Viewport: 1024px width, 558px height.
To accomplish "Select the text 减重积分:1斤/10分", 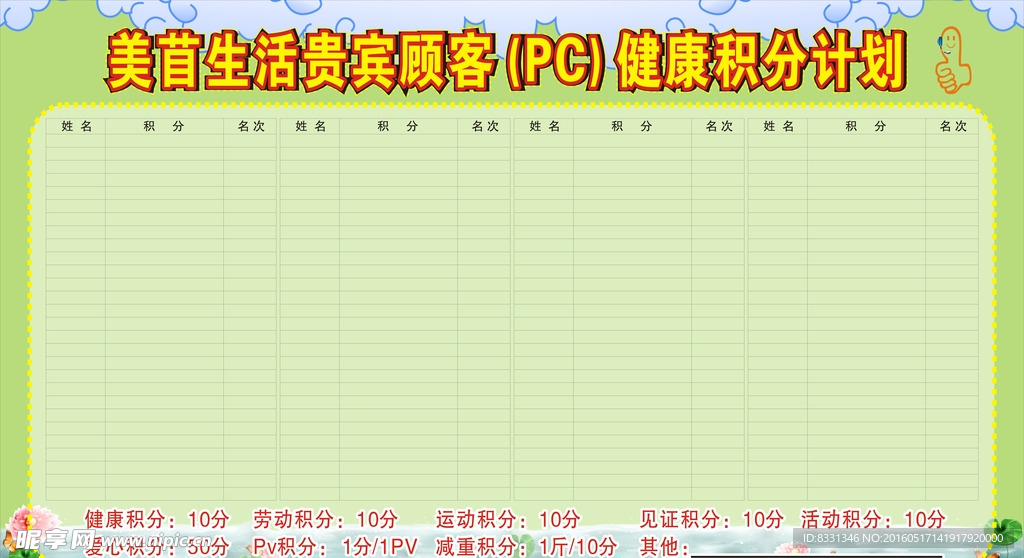I will (526, 546).
